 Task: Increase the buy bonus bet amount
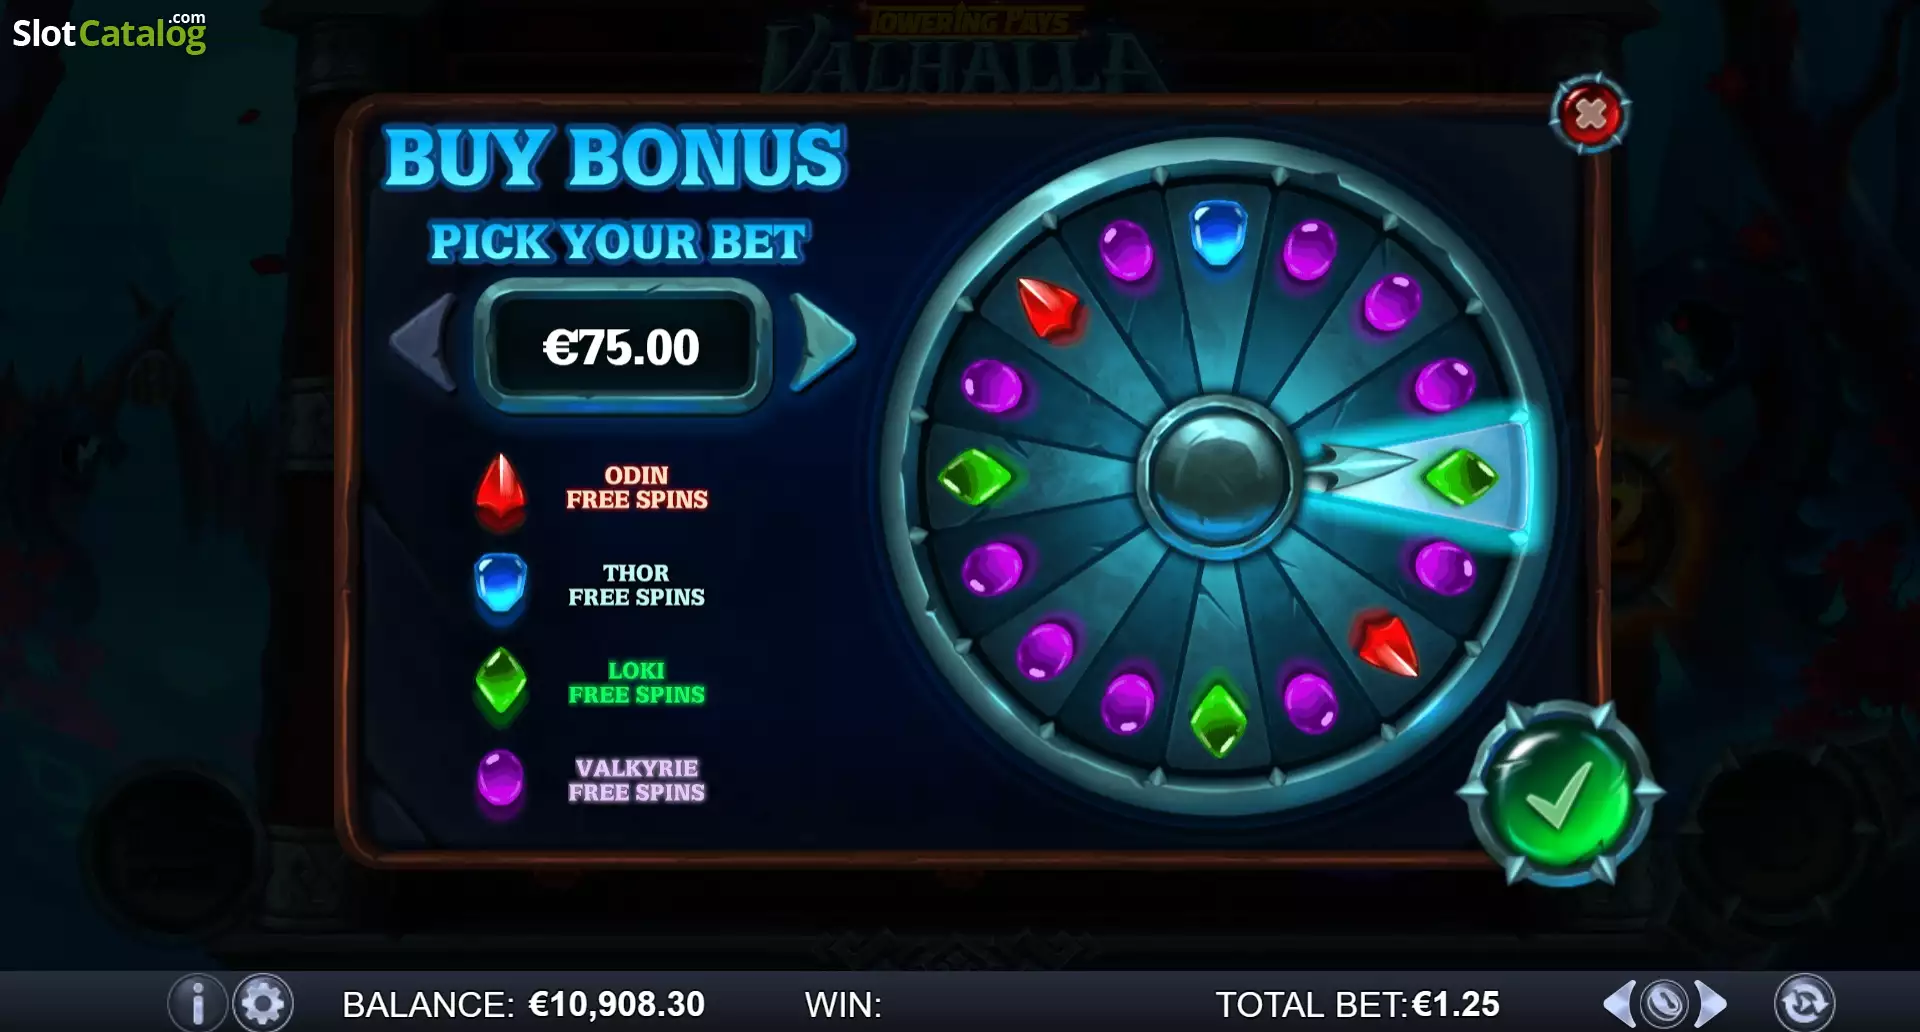tap(822, 342)
